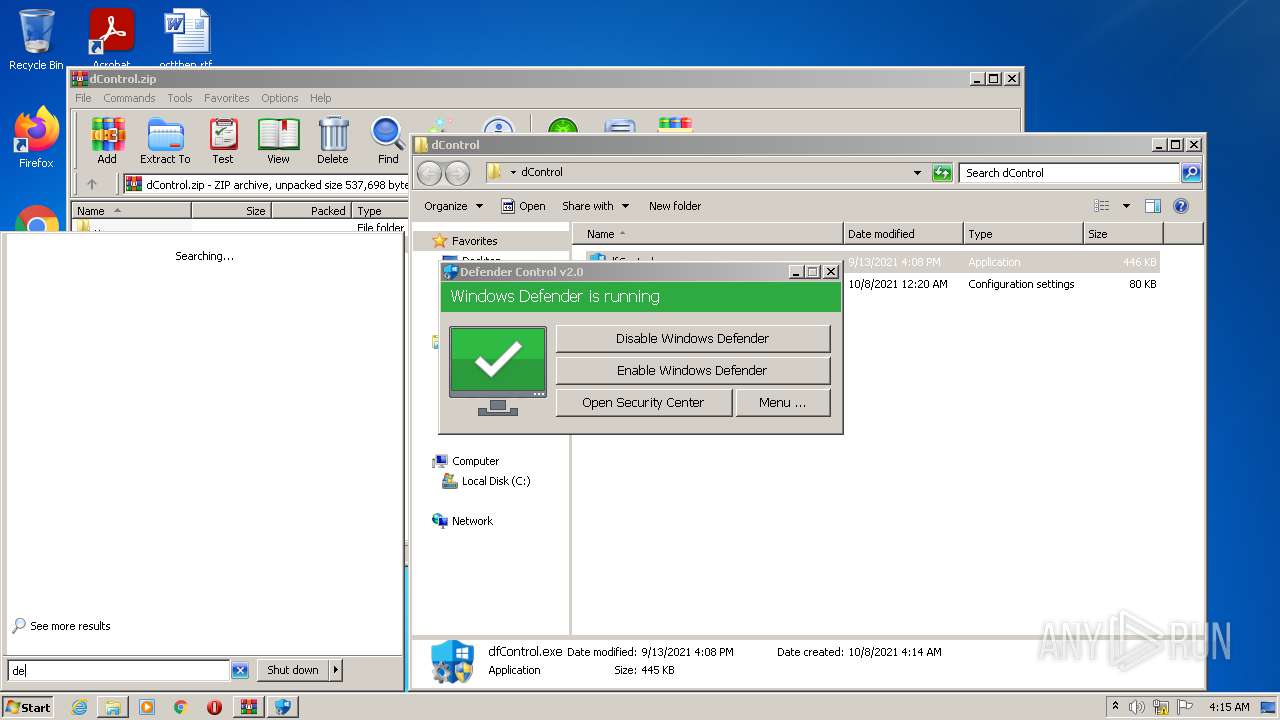The image size is (1280, 720).
Task: Open Tools menu in WinRAR
Action: pos(180,98)
